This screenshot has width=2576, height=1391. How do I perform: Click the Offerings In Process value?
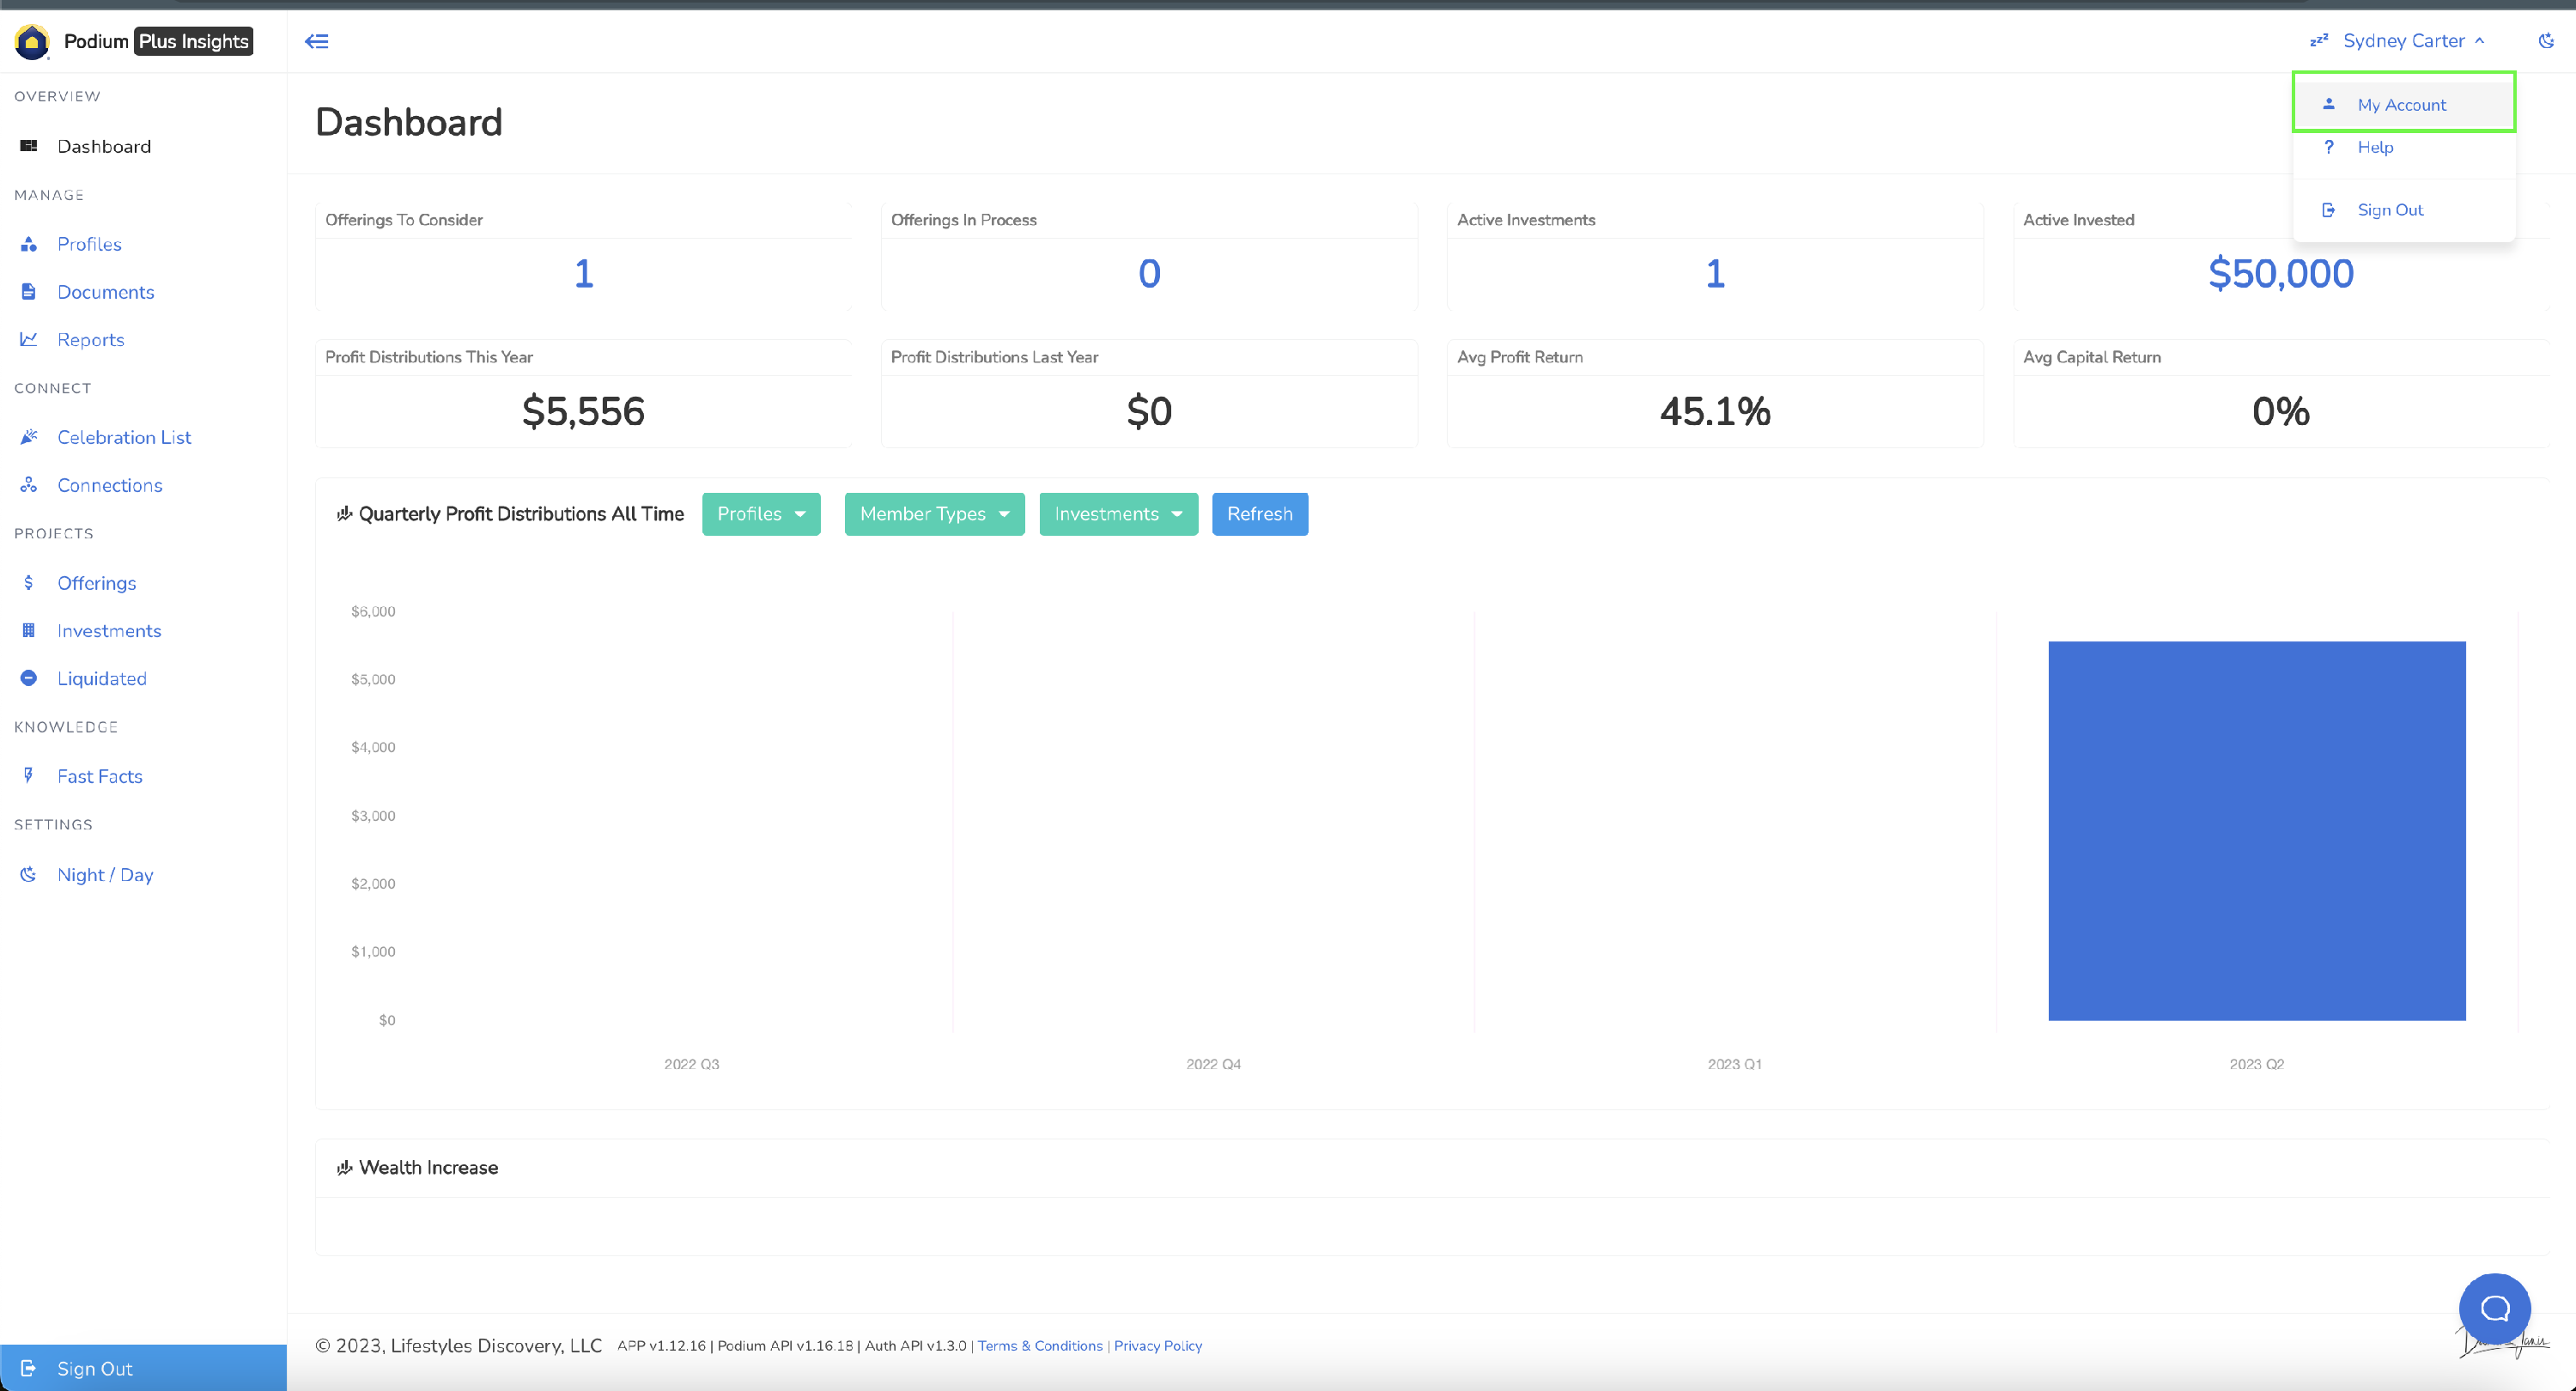tap(1149, 273)
